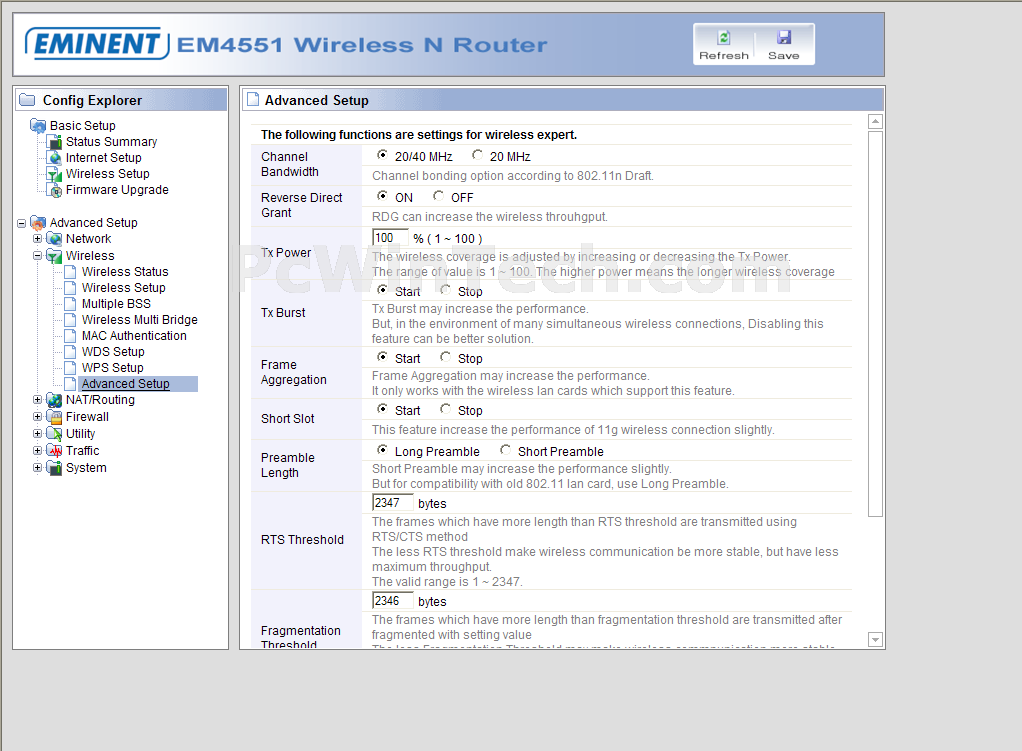Expand the Utility tree node
Screen dimensions: 1022x751
pyautogui.click(x=37, y=434)
